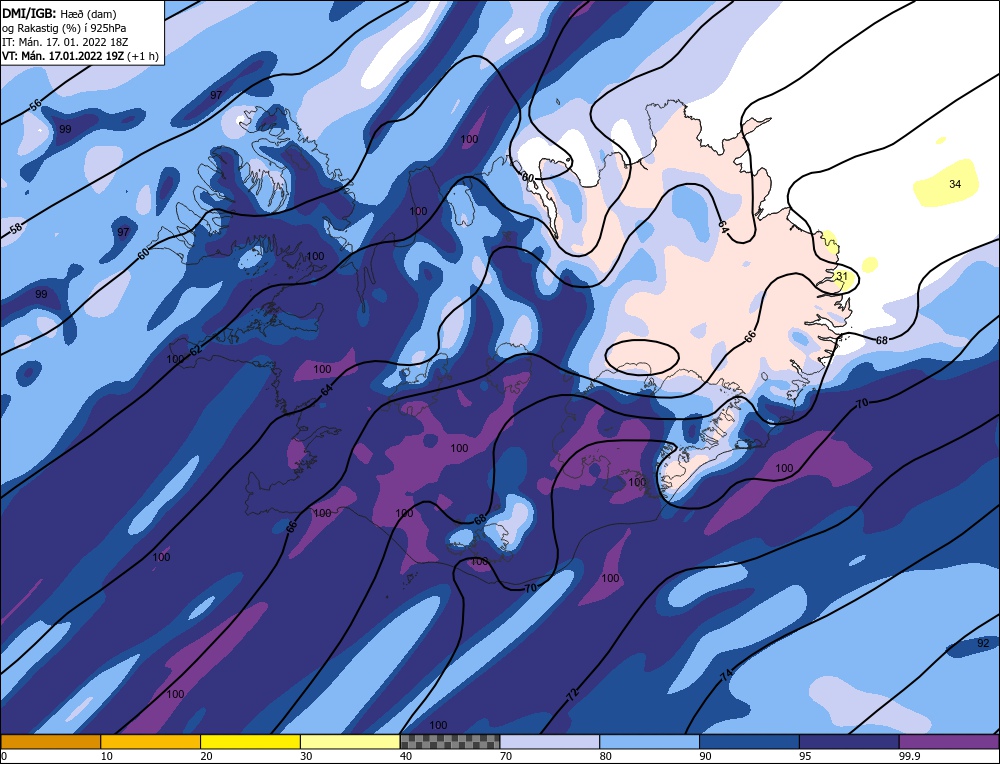Pick the light blue 80–90 legend swatch

pyautogui.click(x=649, y=741)
